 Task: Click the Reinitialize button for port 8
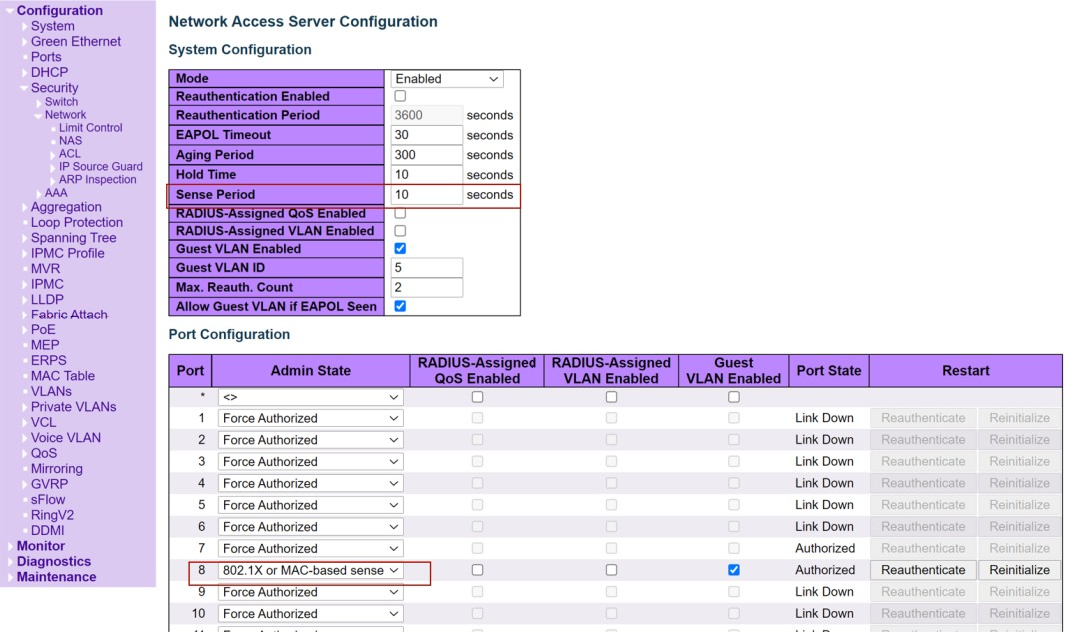point(1019,569)
